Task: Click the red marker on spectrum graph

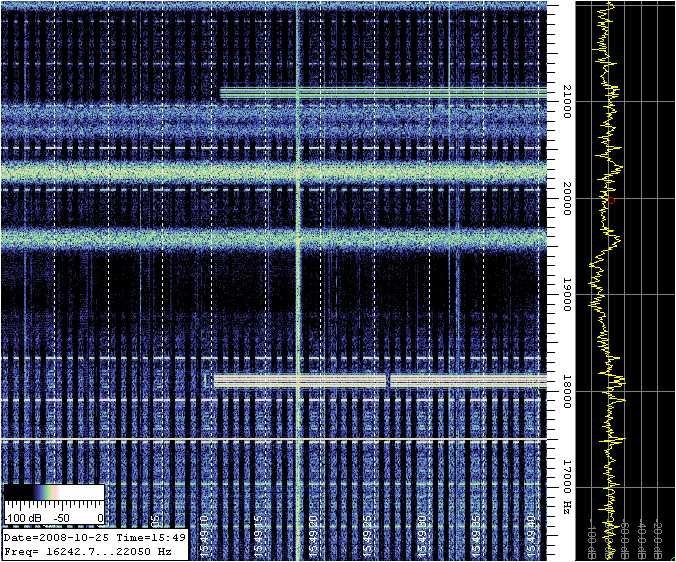Action: (x=611, y=199)
